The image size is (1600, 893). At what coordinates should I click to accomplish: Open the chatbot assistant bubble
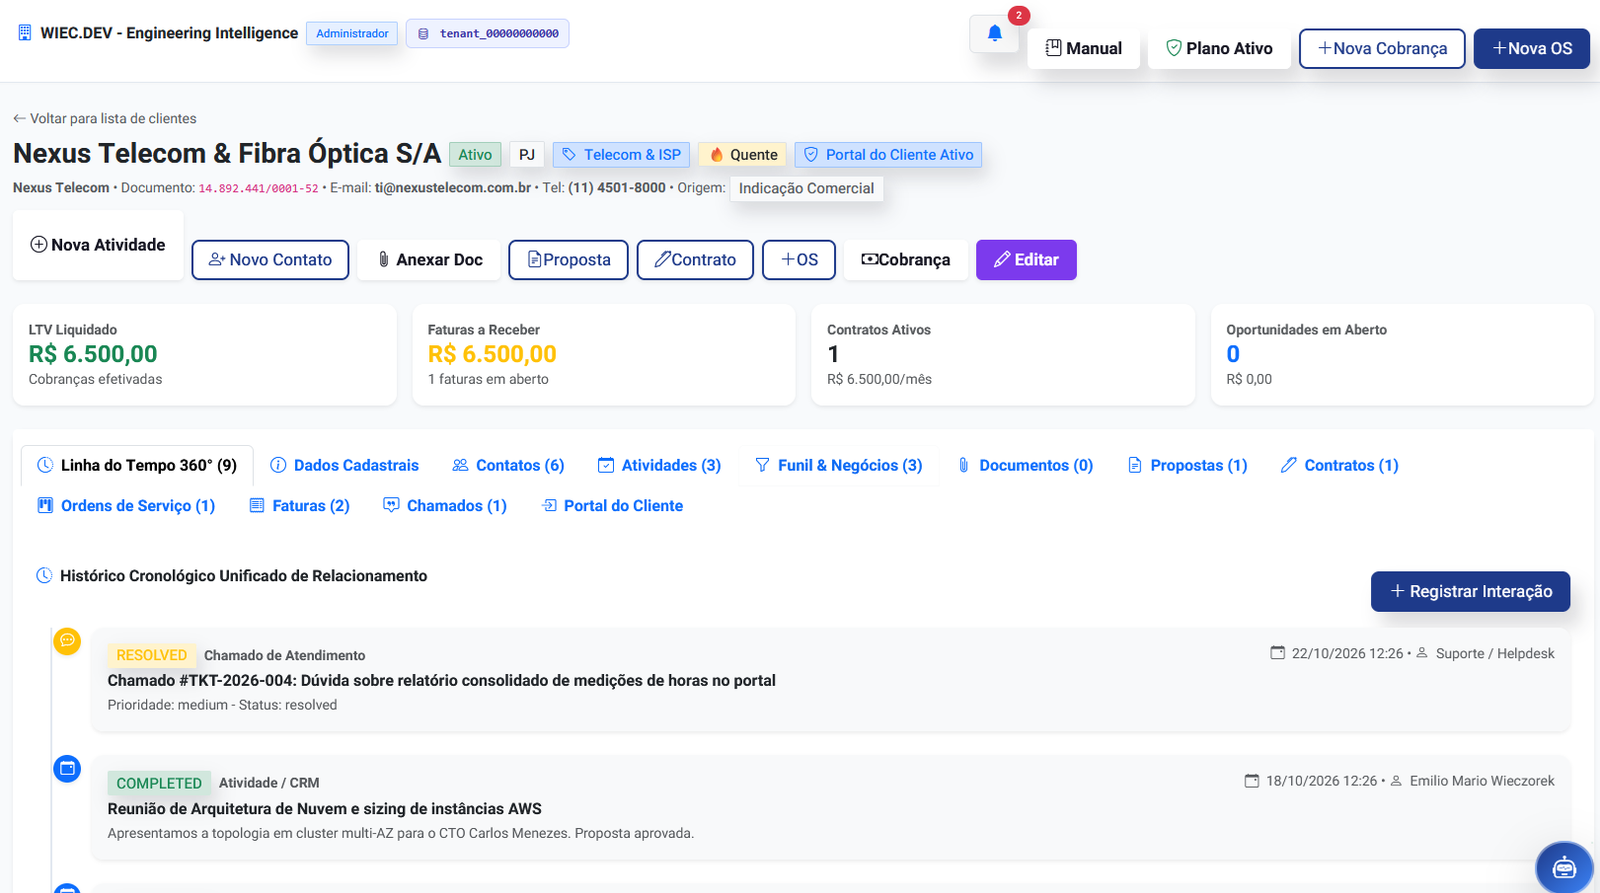tap(1564, 867)
